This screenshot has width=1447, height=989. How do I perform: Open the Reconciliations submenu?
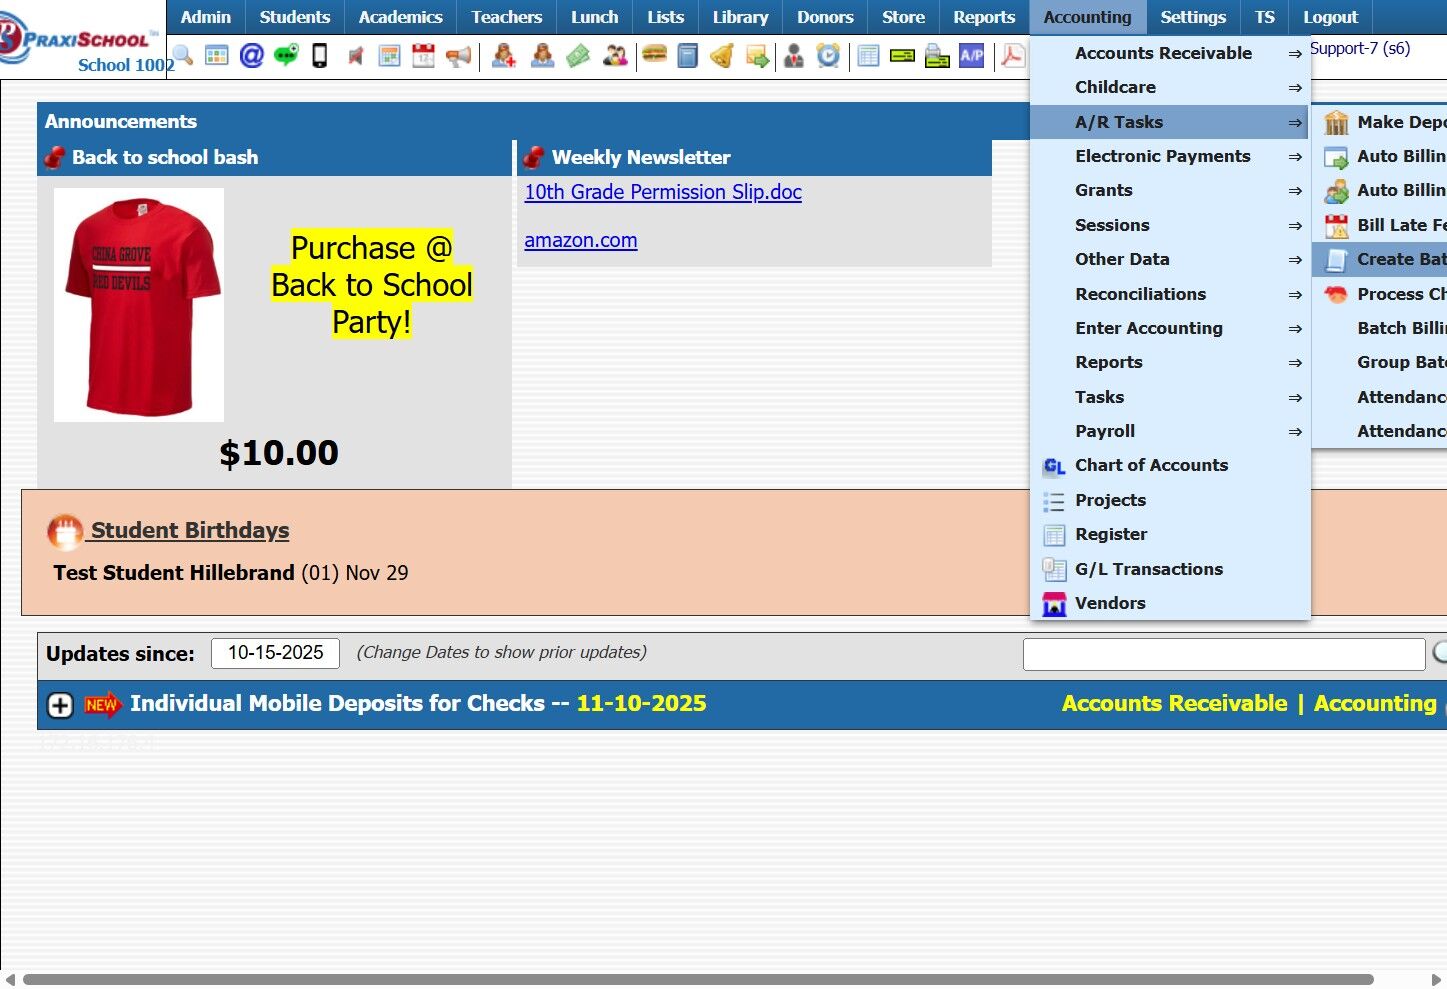pos(1170,294)
